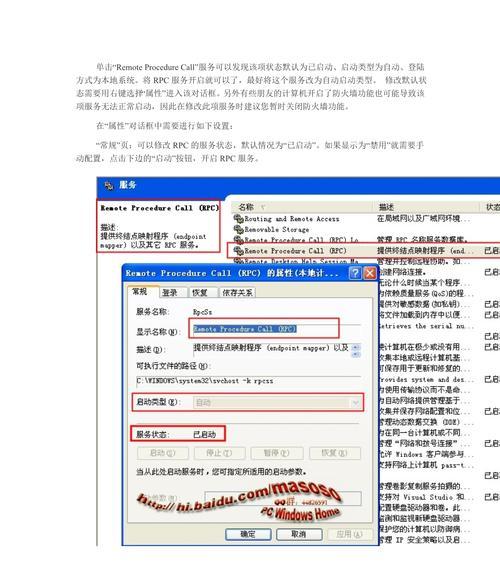Click the Routing and Remote Access service icon

(x=238, y=218)
